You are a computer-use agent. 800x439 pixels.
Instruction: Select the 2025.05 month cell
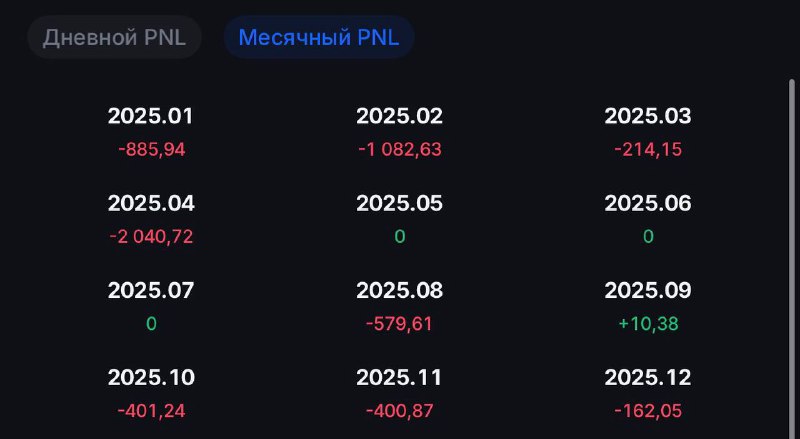[x=399, y=220]
